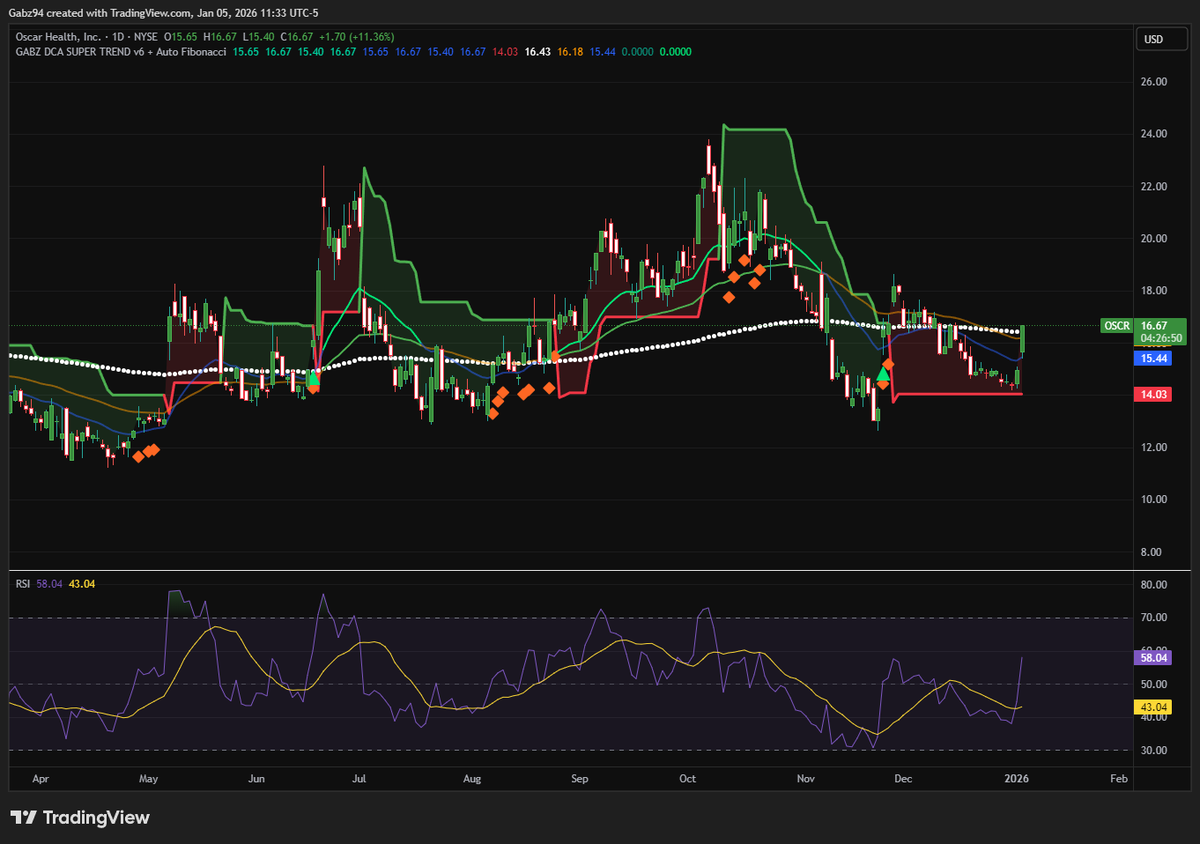Viewport: 1200px width, 844px height.
Task: Click the red 14.03 price axis label
Action: pyautogui.click(x=1155, y=395)
